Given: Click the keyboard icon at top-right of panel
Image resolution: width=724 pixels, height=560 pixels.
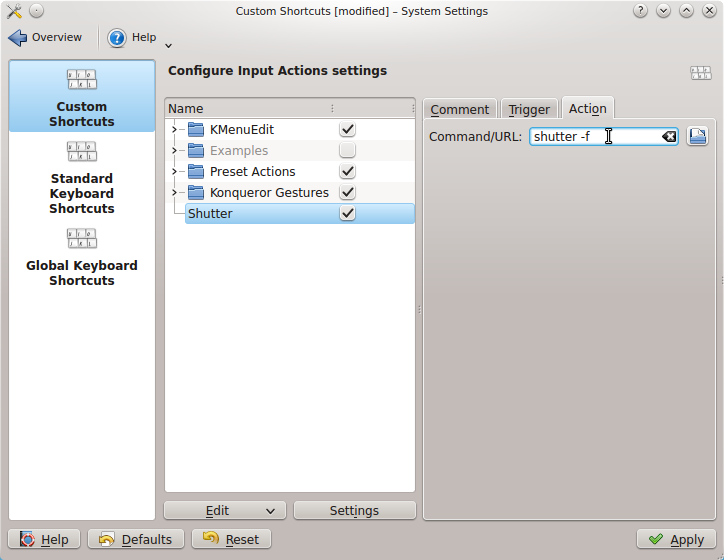Looking at the screenshot, I should pyautogui.click(x=700, y=73).
